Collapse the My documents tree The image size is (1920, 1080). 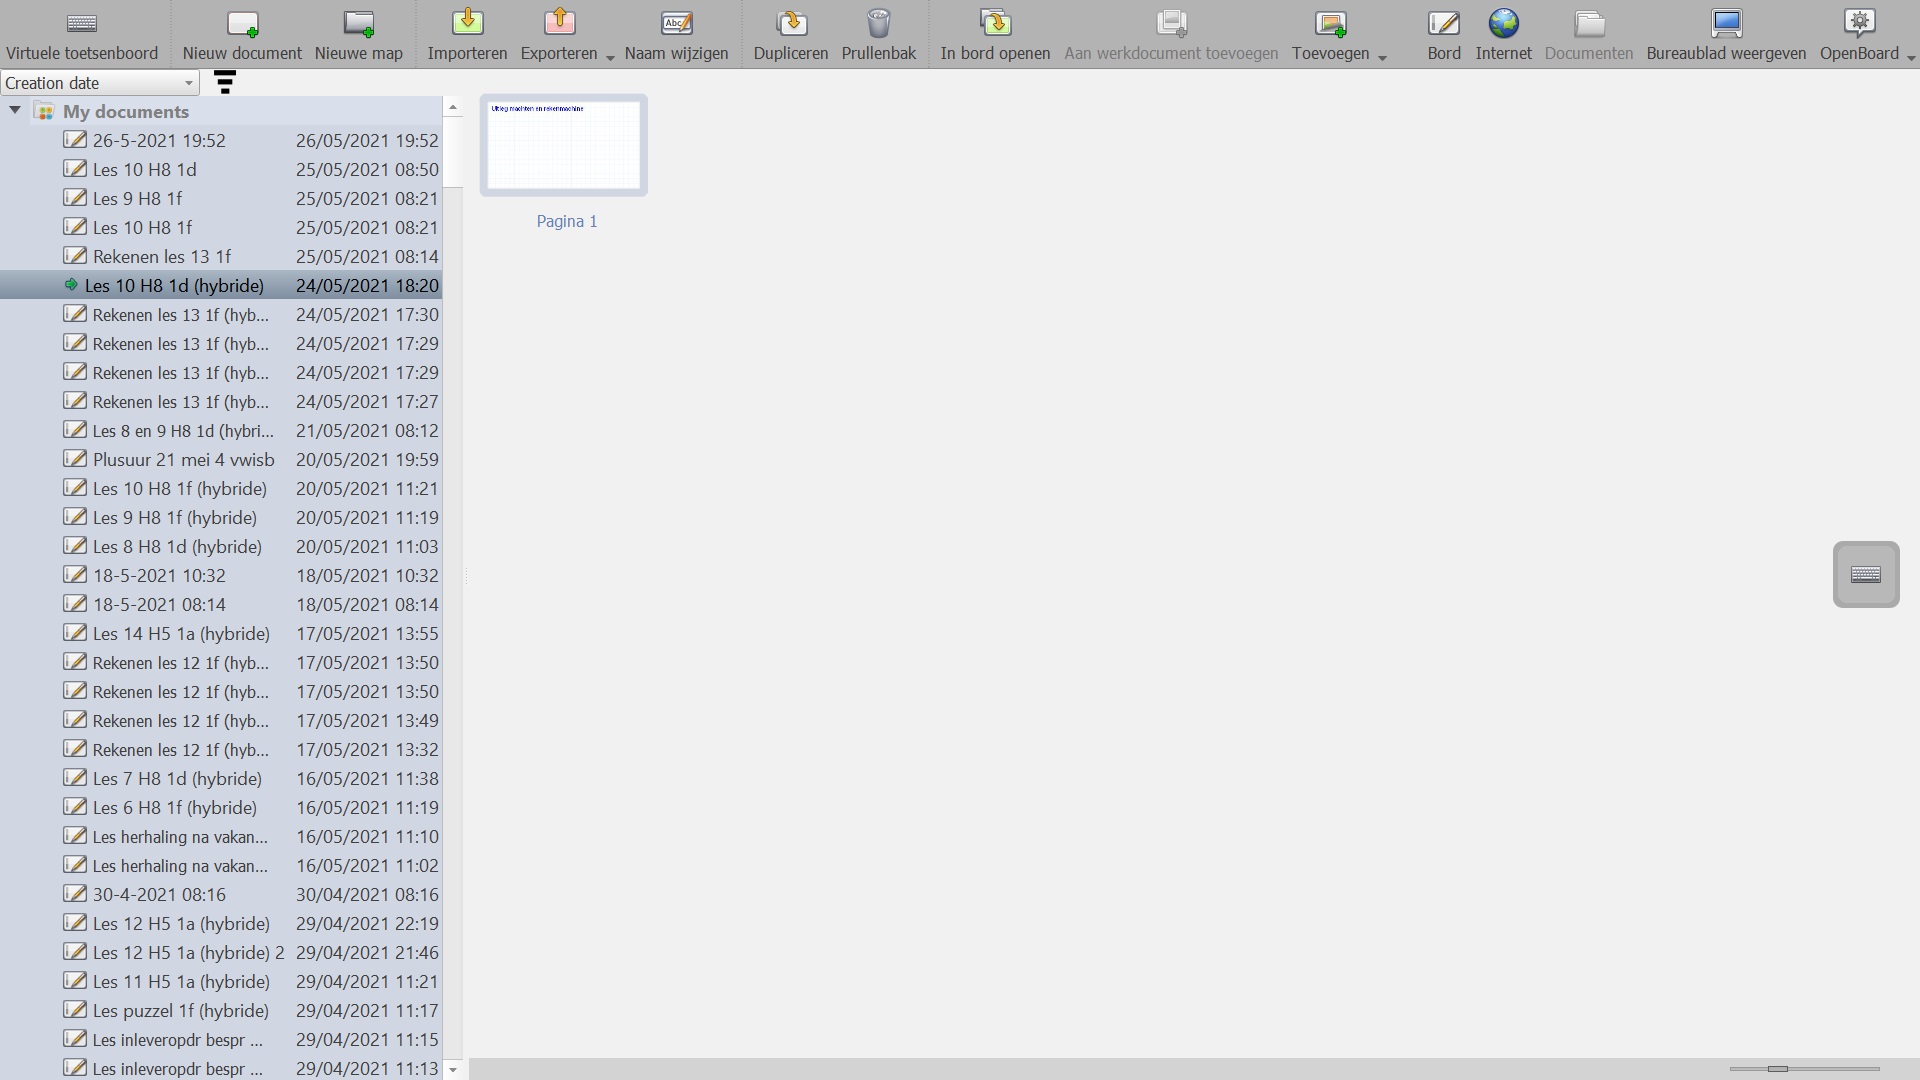tap(15, 110)
